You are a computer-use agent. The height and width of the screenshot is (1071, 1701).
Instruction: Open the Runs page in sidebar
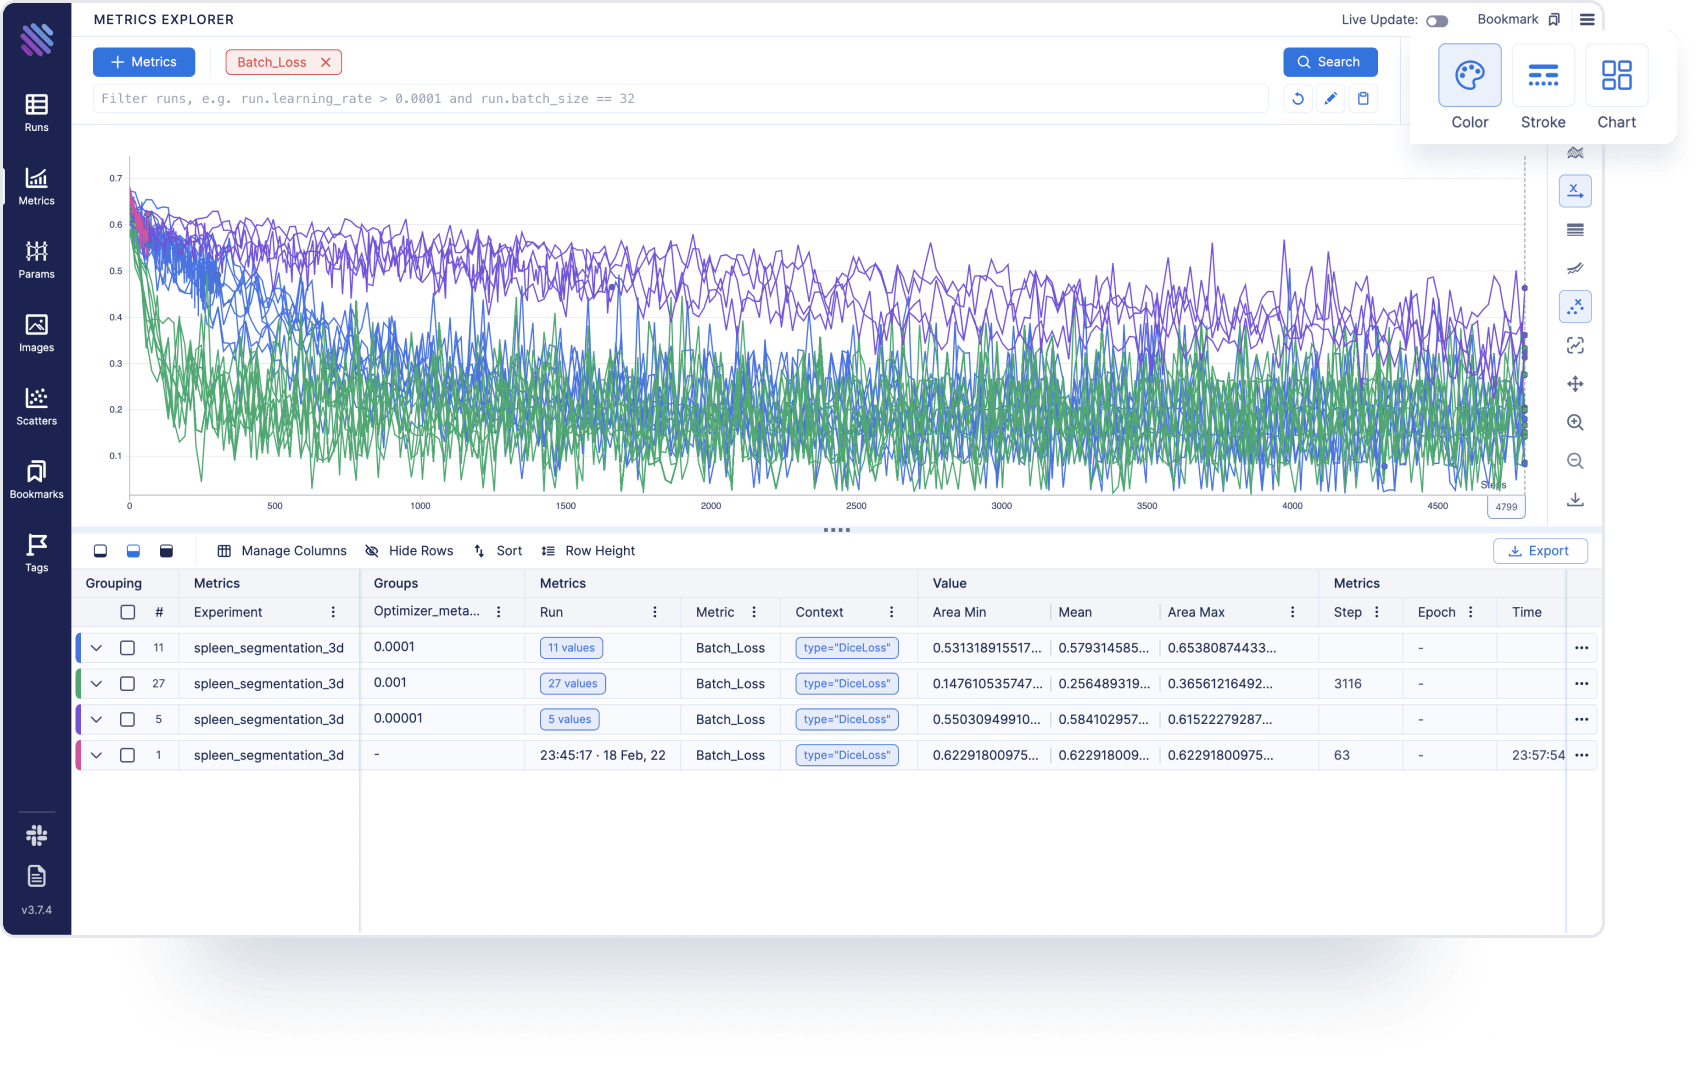(36, 112)
